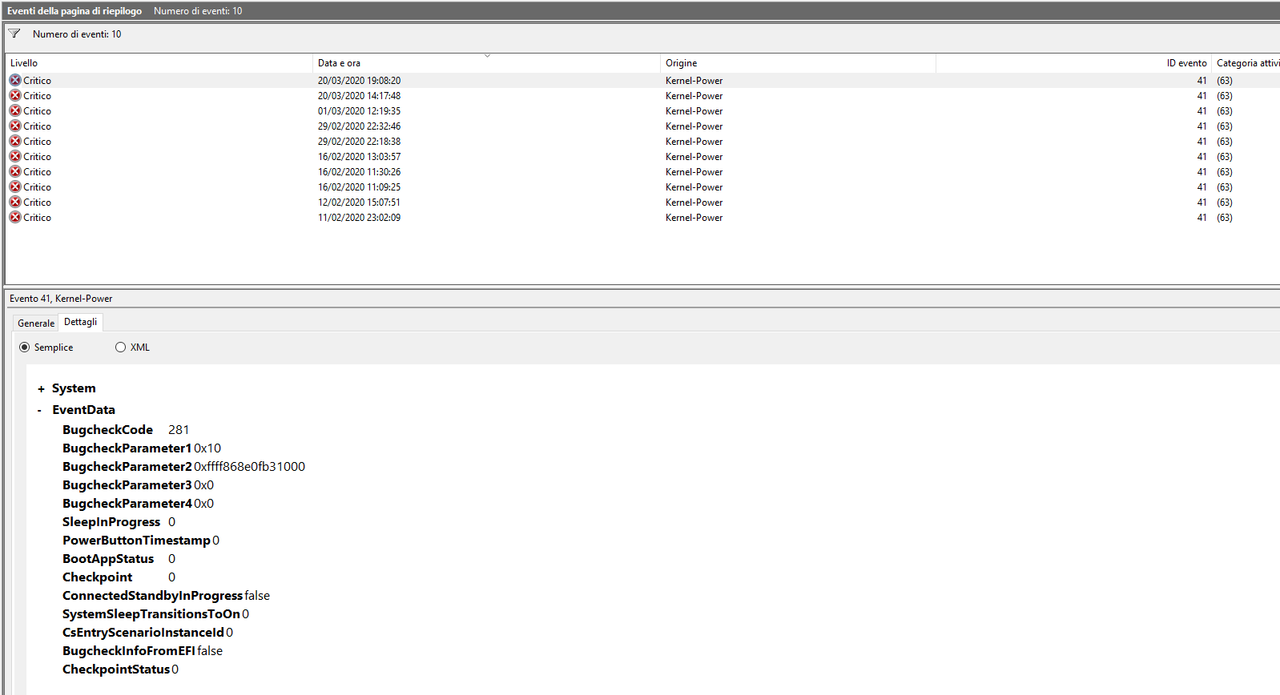Select the Semplice radio button
The image size is (1280, 695).
[25, 347]
